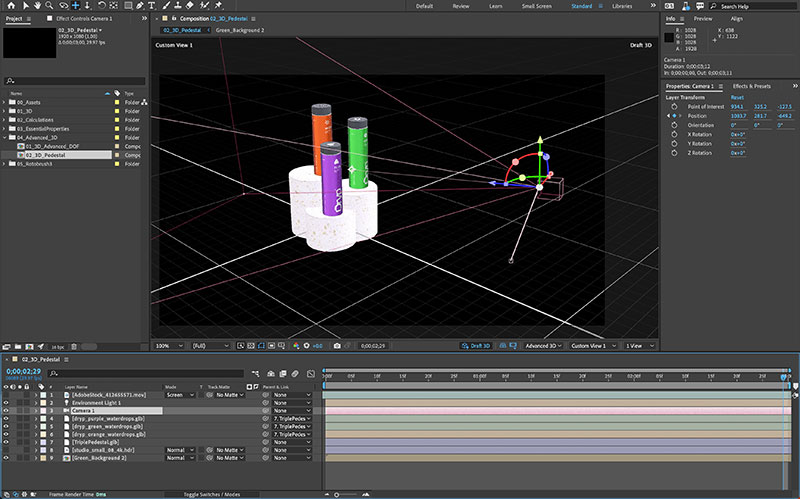
Task: Select the Rotation tool
Action: [x=102, y=6]
